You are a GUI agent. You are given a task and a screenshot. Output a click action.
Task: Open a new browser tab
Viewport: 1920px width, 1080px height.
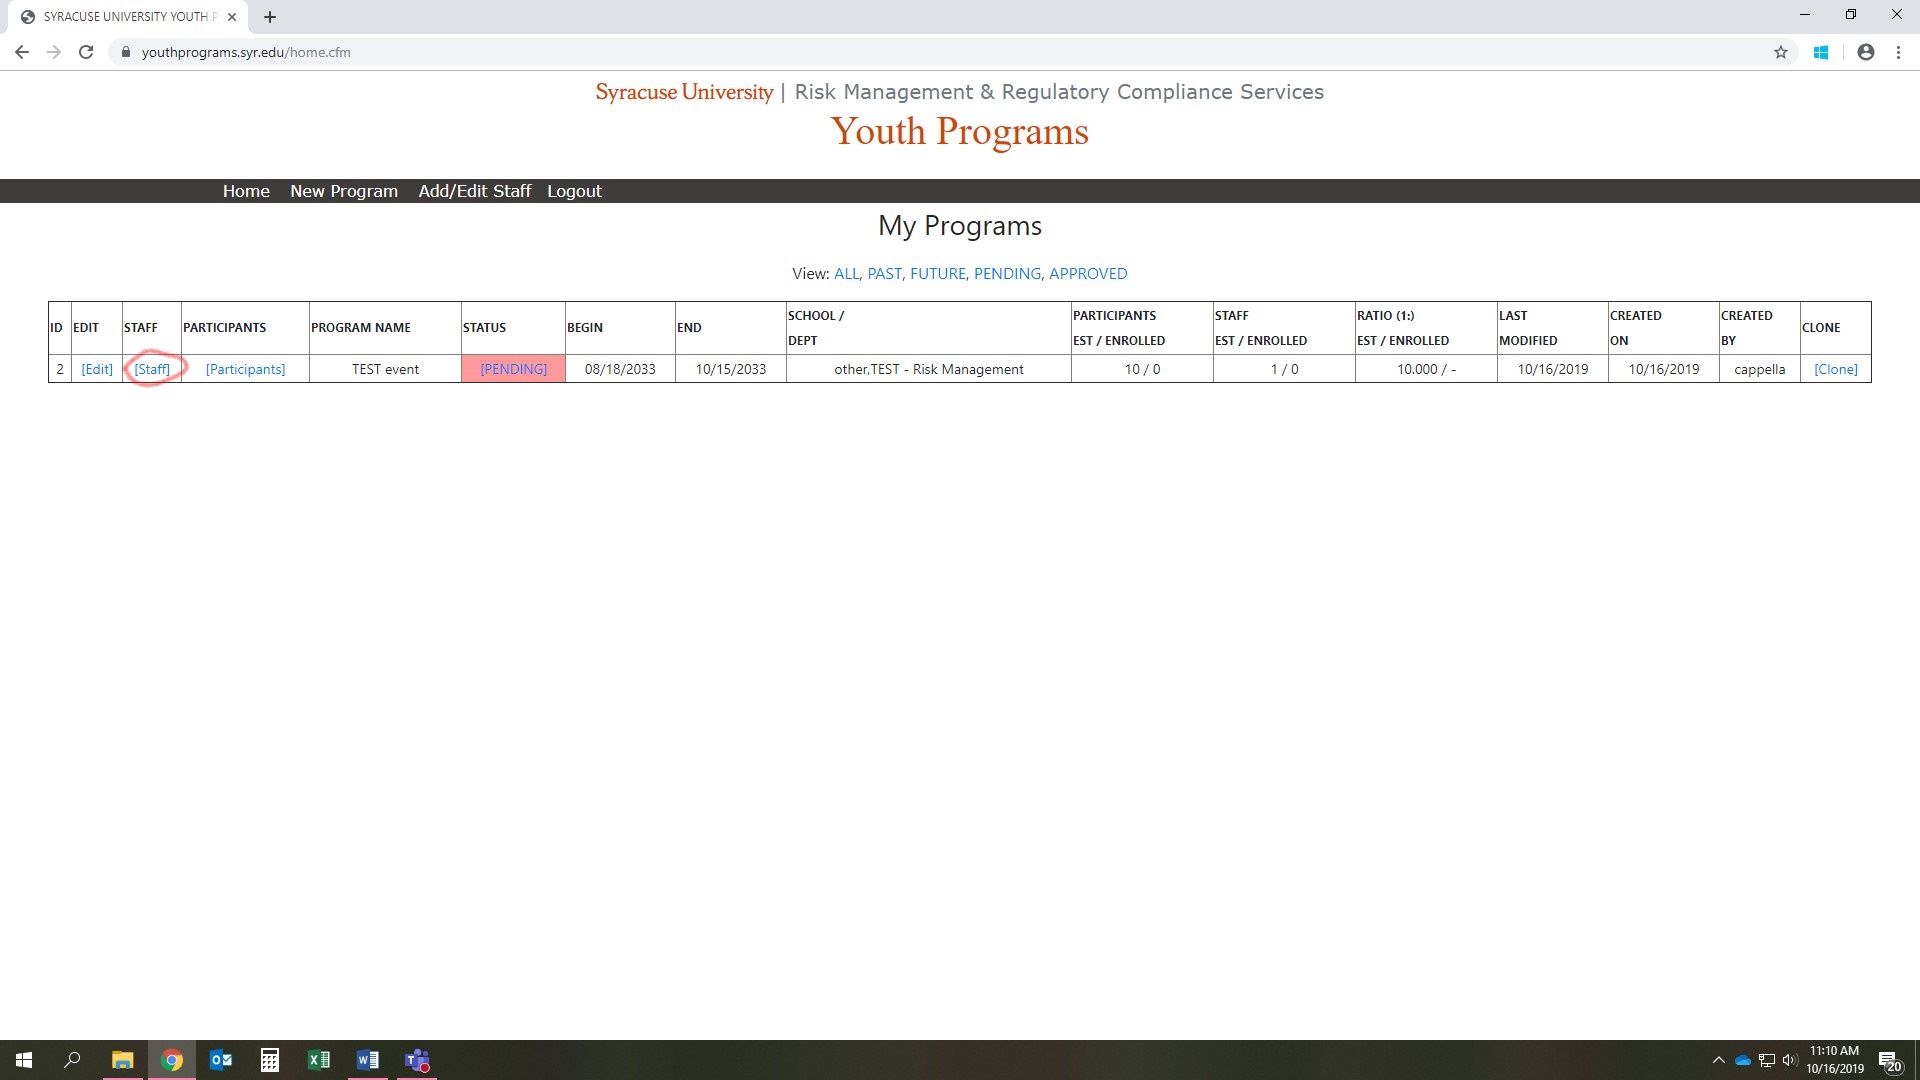click(x=270, y=17)
